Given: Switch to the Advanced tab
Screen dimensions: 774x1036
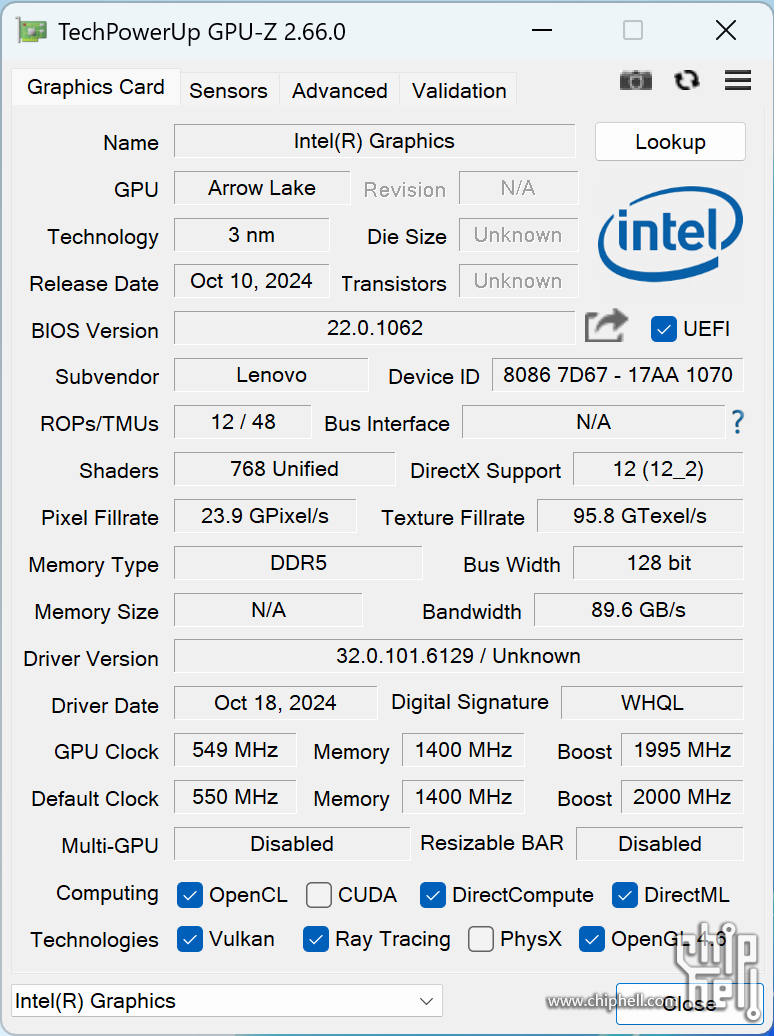Looking at the screenshot, I should click(339, 90).
